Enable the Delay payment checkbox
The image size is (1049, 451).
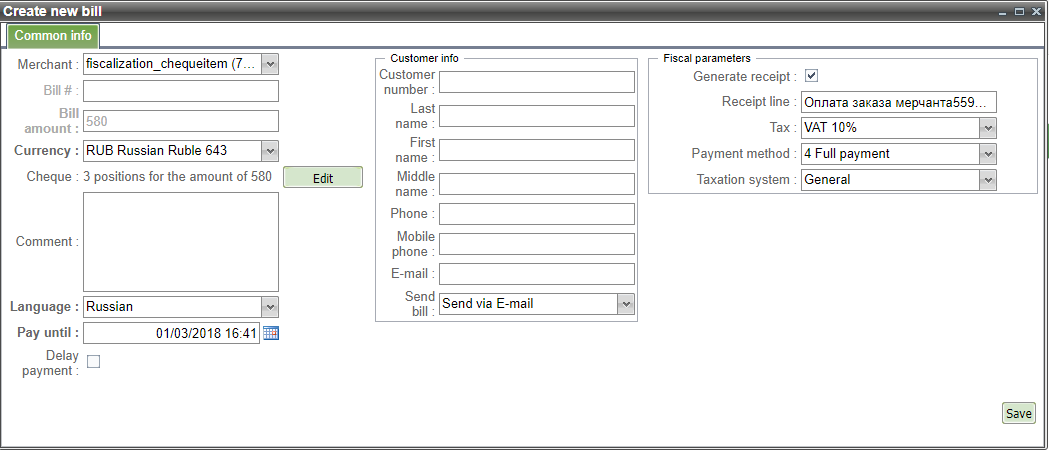point(94,362)
